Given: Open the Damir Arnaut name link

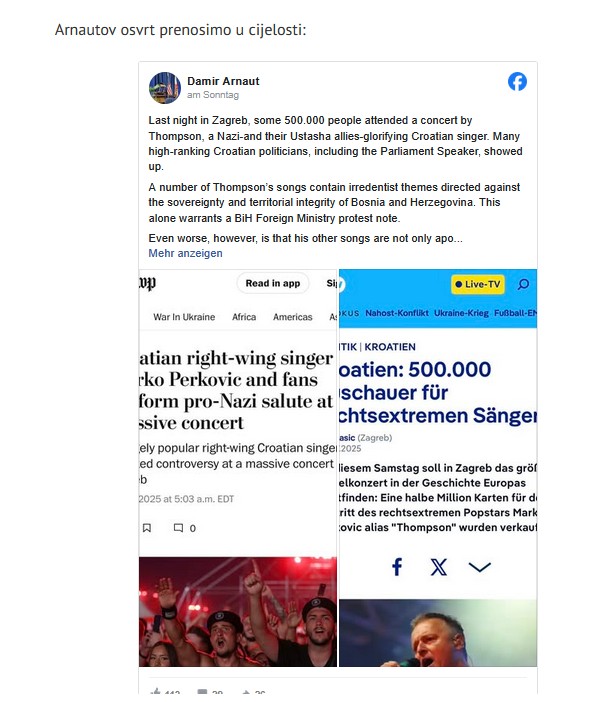Looking at the screenshot, I should (x=223, y=81).
